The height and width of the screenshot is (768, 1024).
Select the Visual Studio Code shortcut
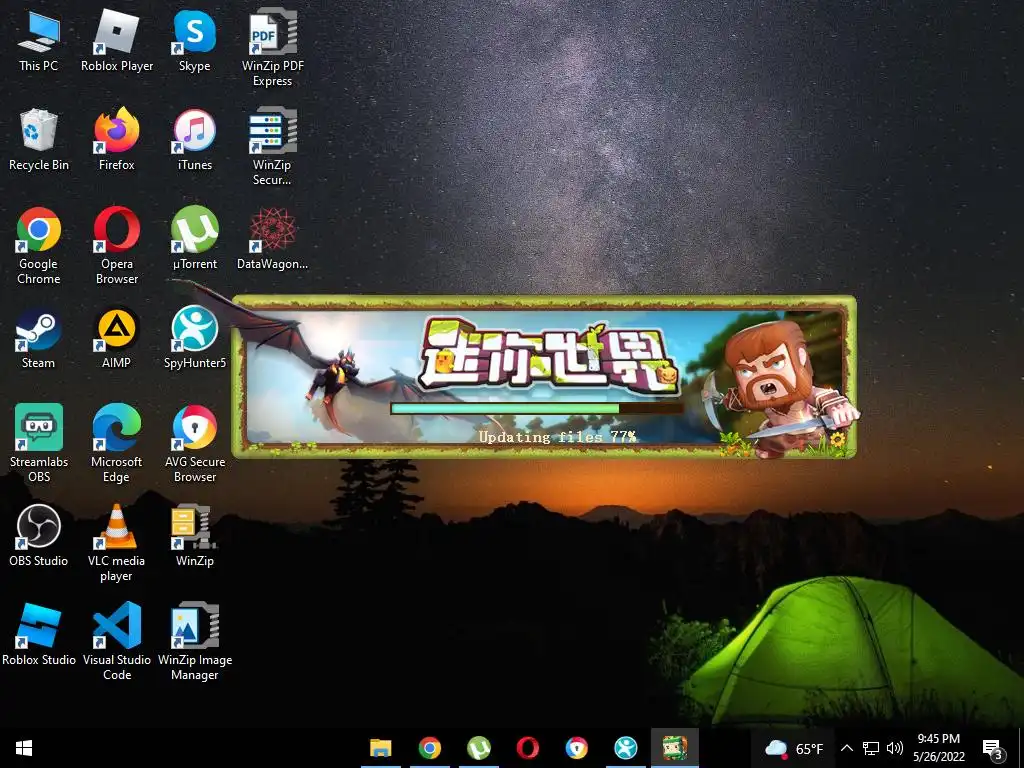click(117, 642)
